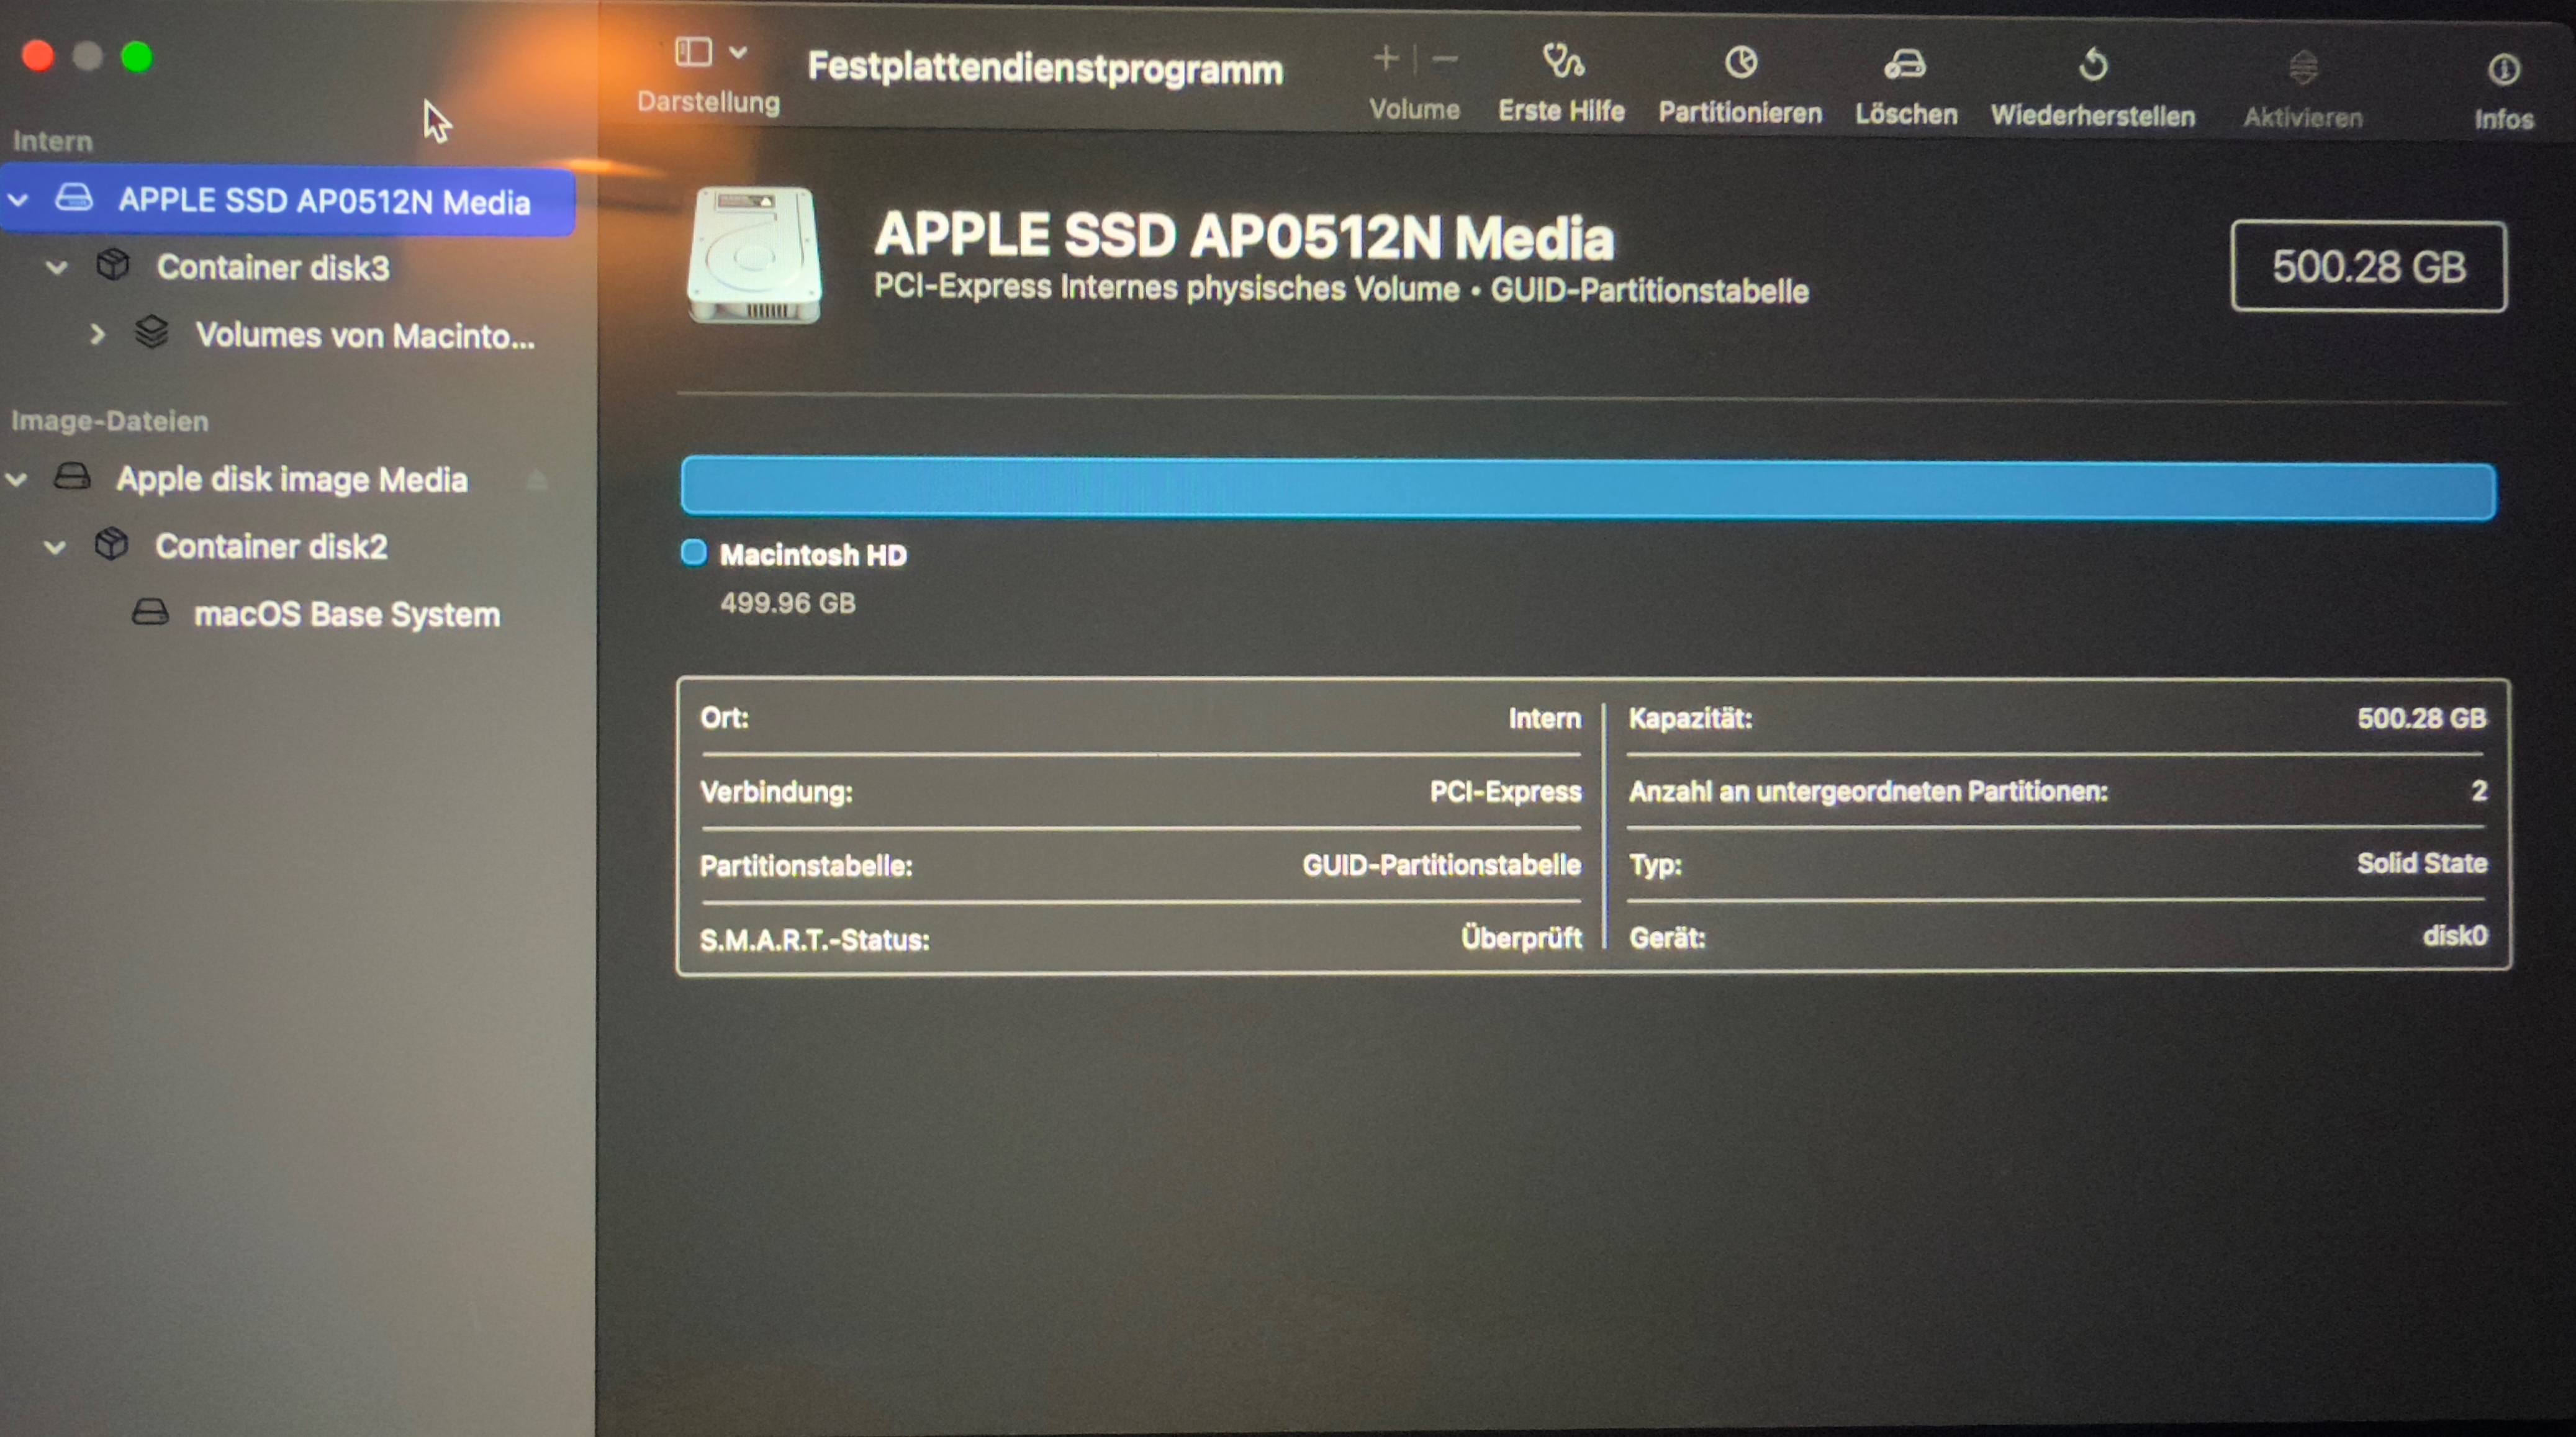Viewport: 2576px width, 1437px height.
Task: Expand Volumes von Macintosh group
Action: (97, 334)
